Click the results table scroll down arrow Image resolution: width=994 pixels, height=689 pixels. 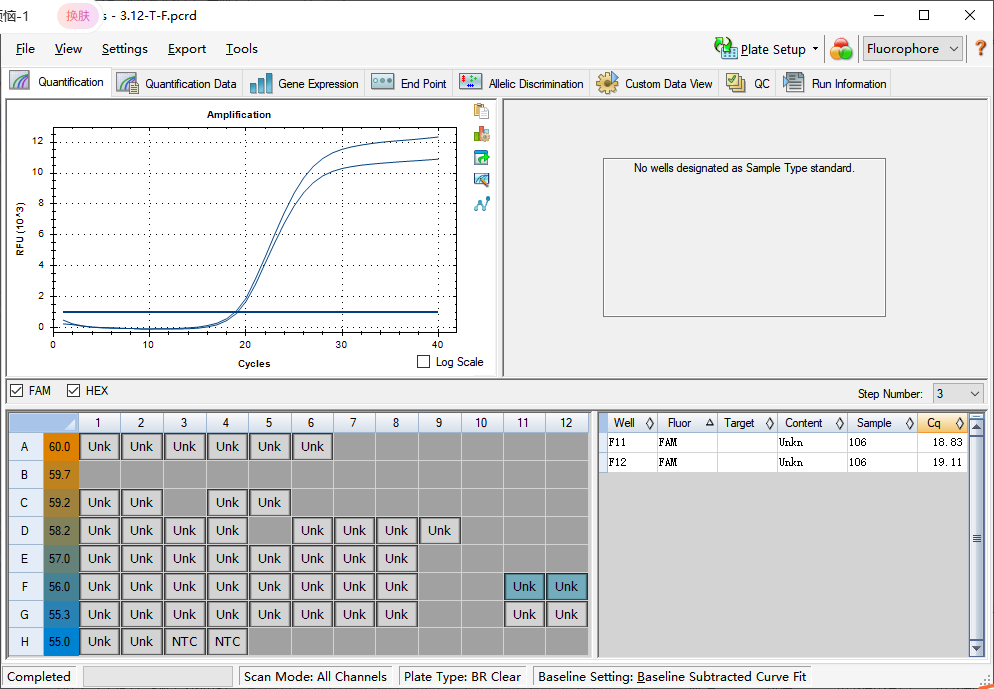click(976, 648)
